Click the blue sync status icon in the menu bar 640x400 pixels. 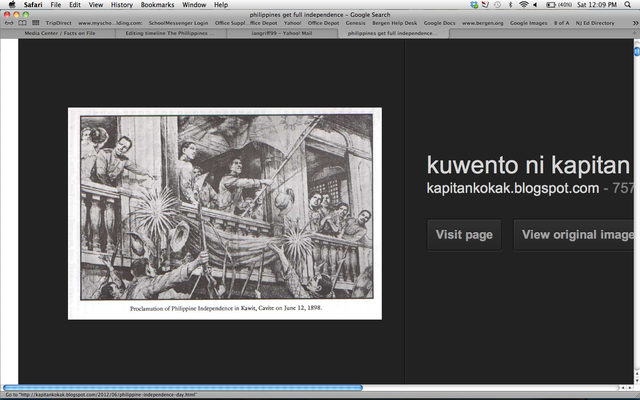[x=474, y=5]
